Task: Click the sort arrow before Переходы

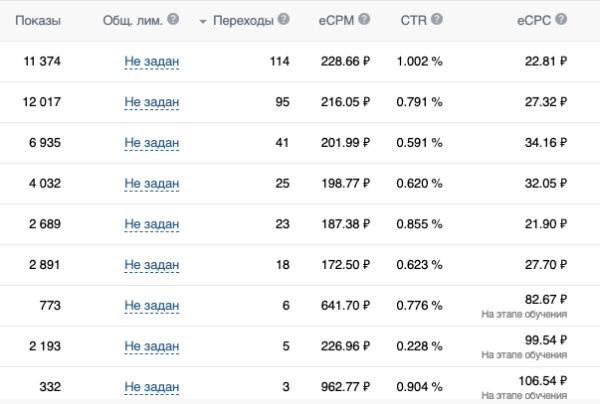Action: point(204,21)
